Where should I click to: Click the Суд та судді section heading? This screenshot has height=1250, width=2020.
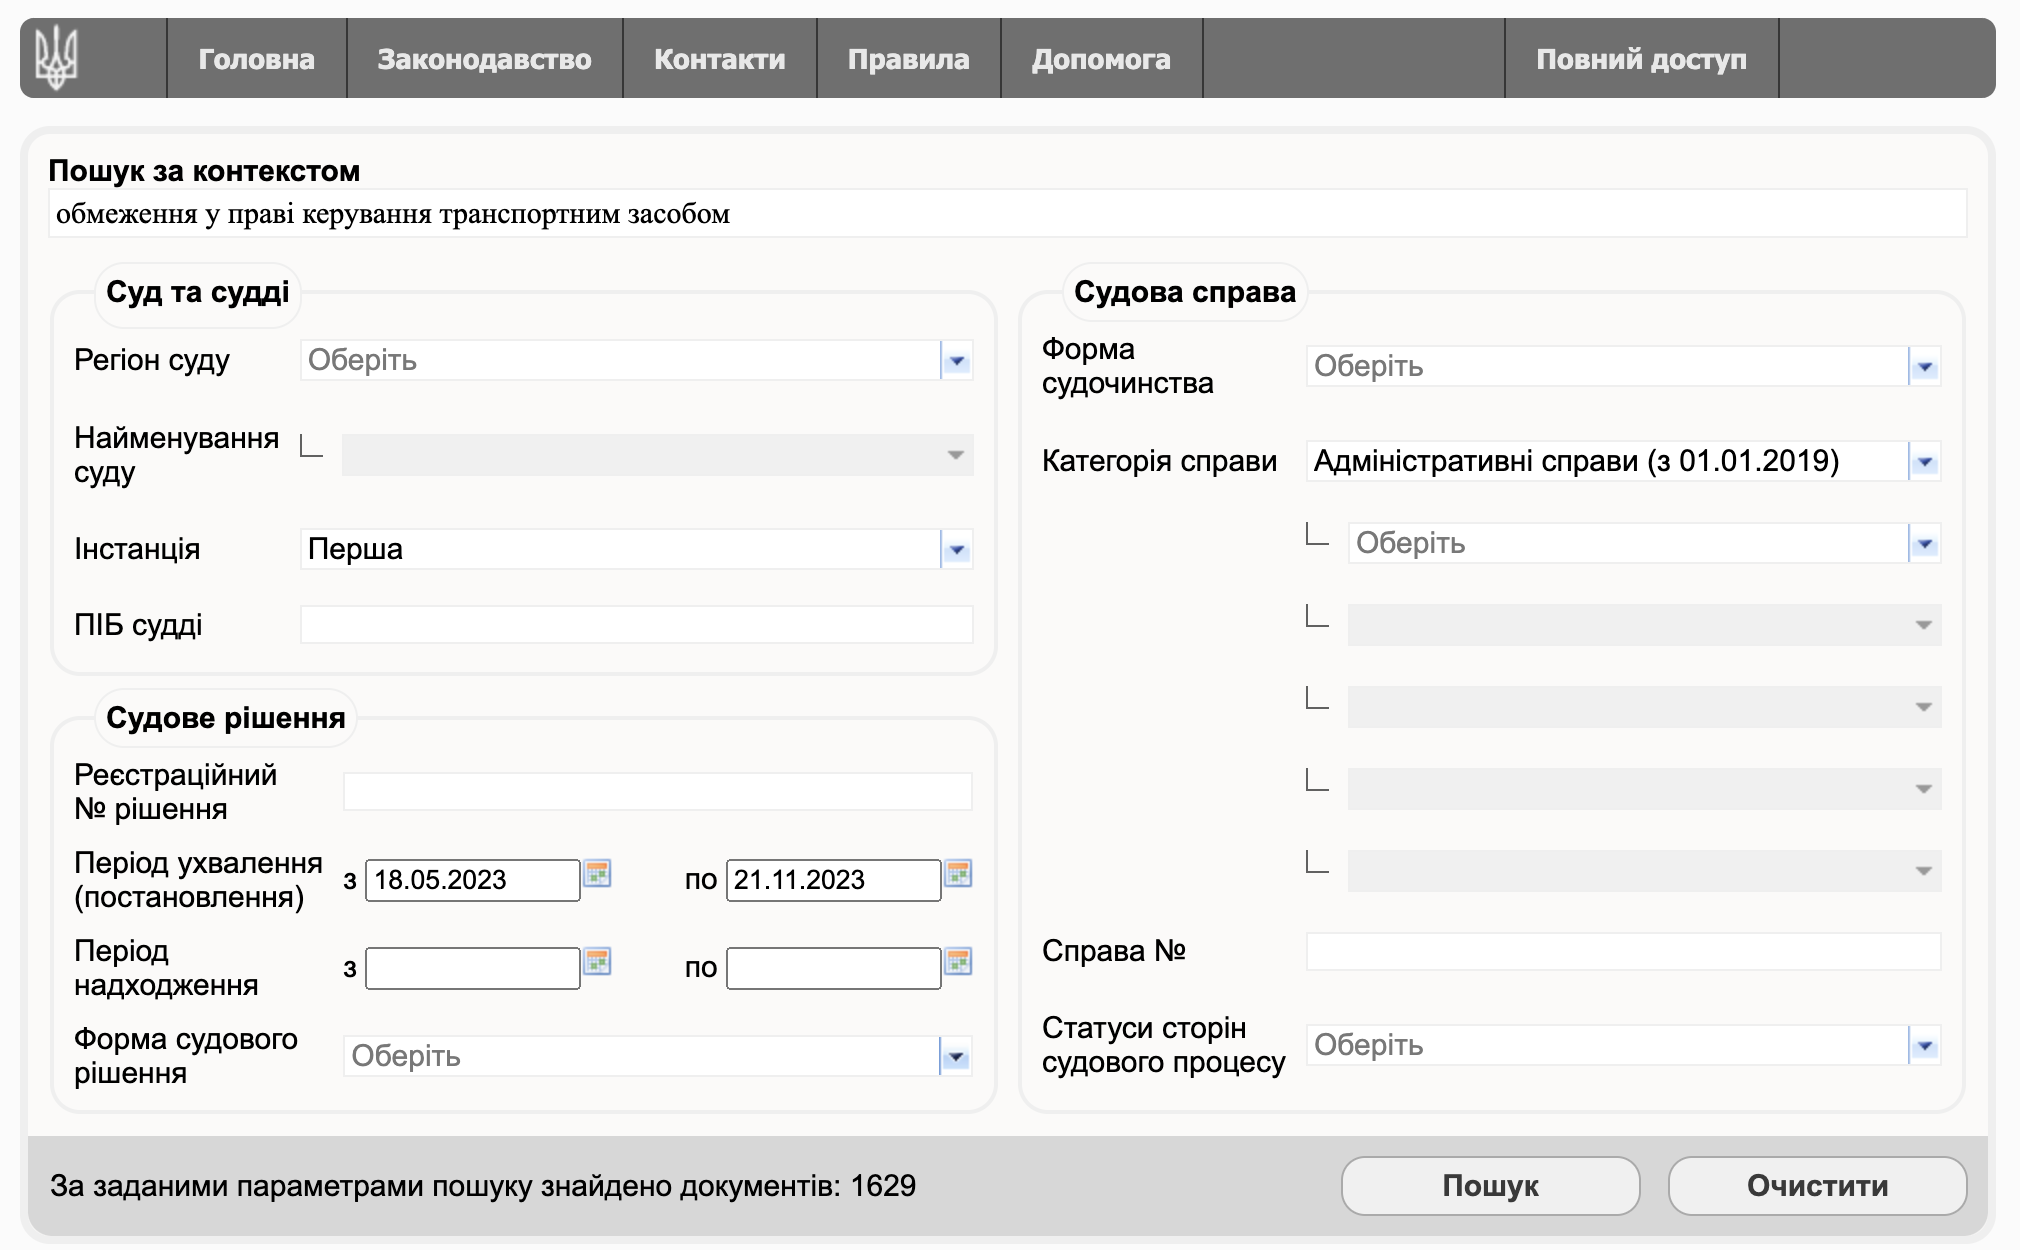coord(198,292)
